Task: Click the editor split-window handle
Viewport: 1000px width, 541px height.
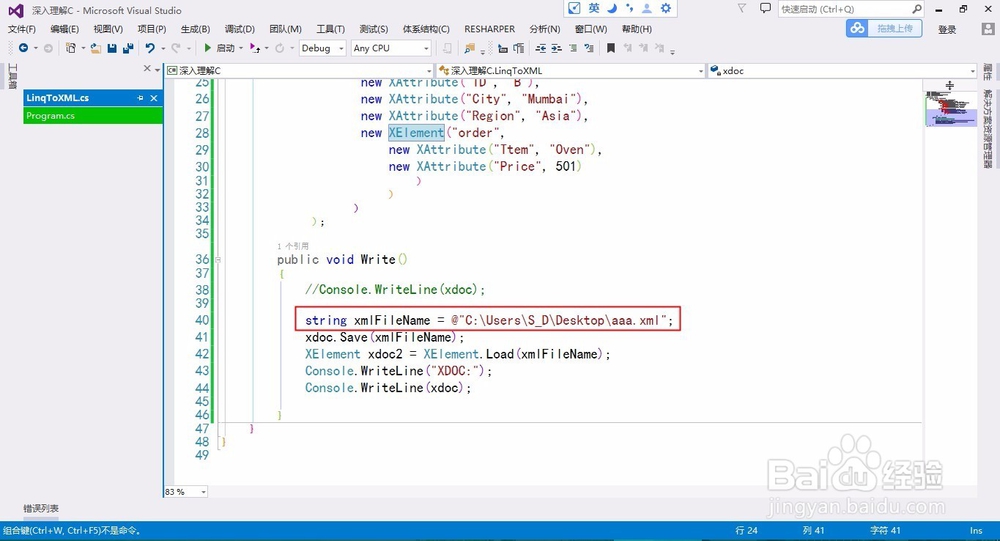Action: [x=950, y=85]
